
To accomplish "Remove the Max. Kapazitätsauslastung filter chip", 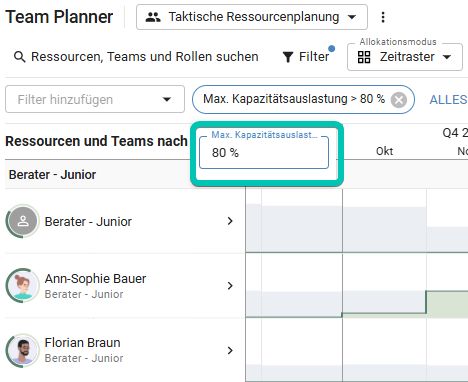I will pos(399,100).
